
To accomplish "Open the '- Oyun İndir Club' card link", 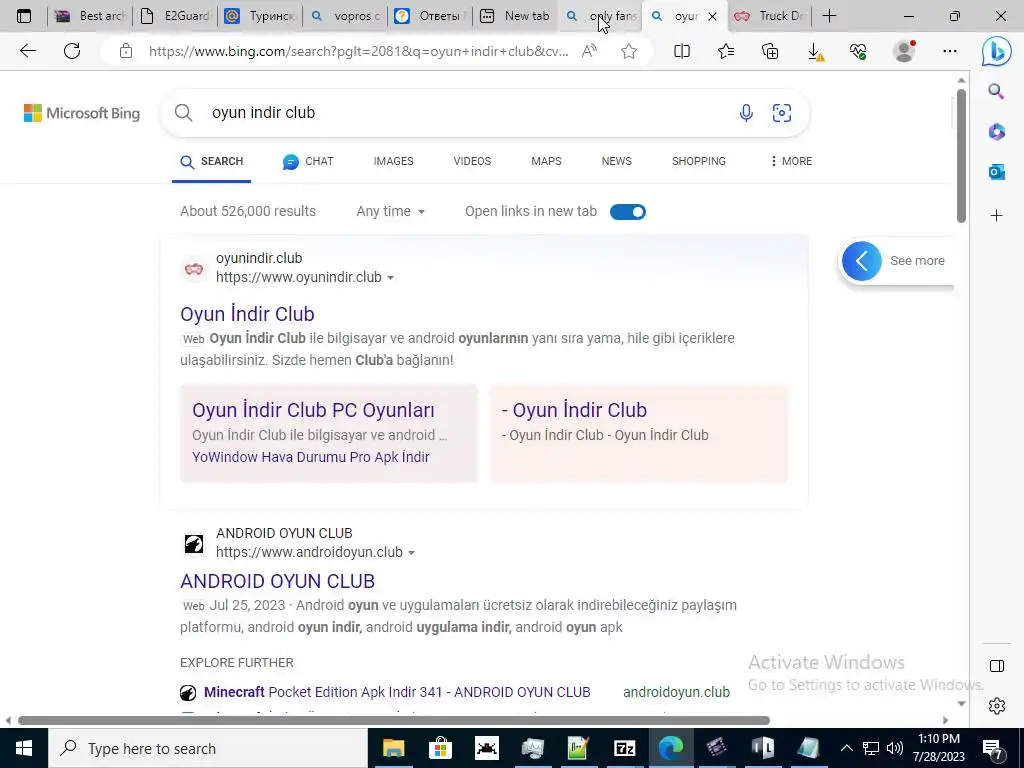I will click(x=574, y=410).
